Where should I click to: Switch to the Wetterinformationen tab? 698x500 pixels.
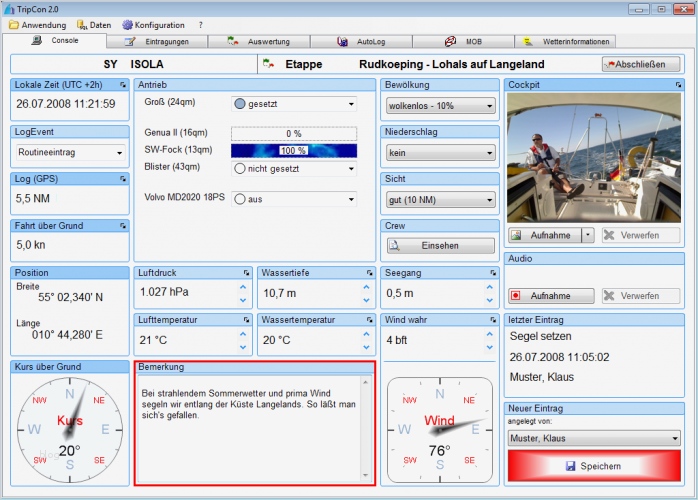pos(565,41)
